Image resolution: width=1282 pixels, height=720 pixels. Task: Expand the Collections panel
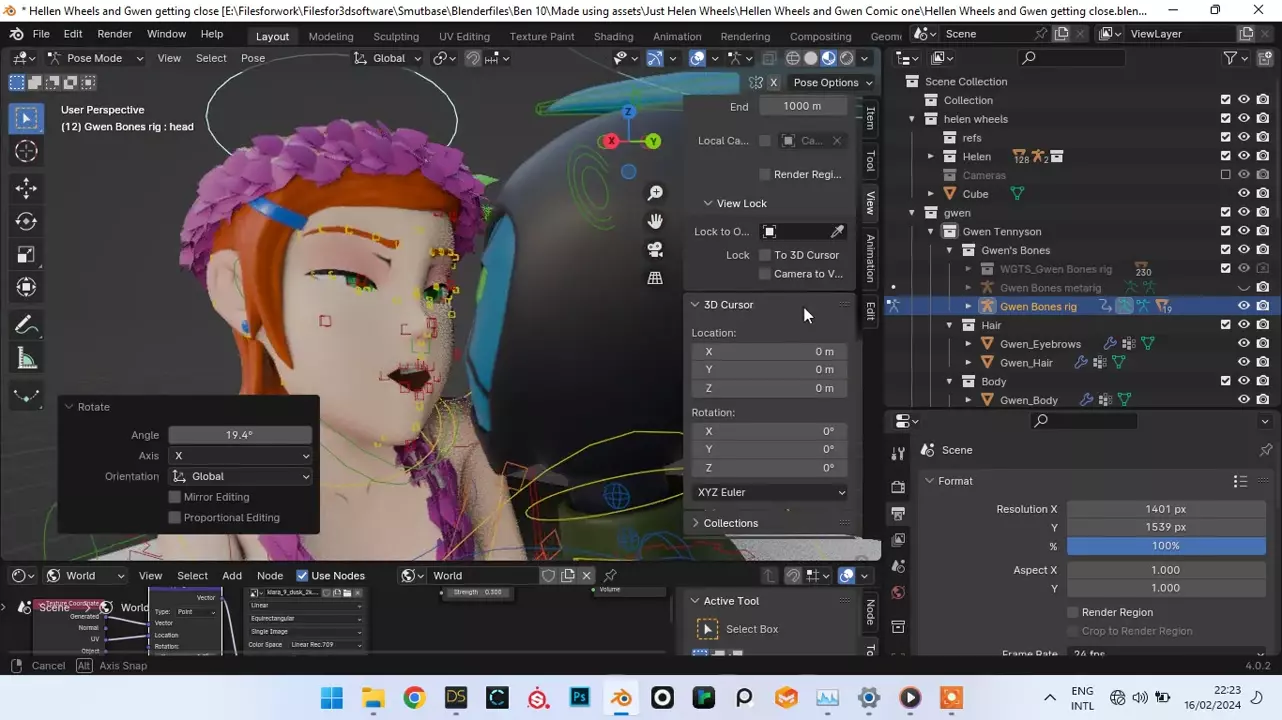730,523
